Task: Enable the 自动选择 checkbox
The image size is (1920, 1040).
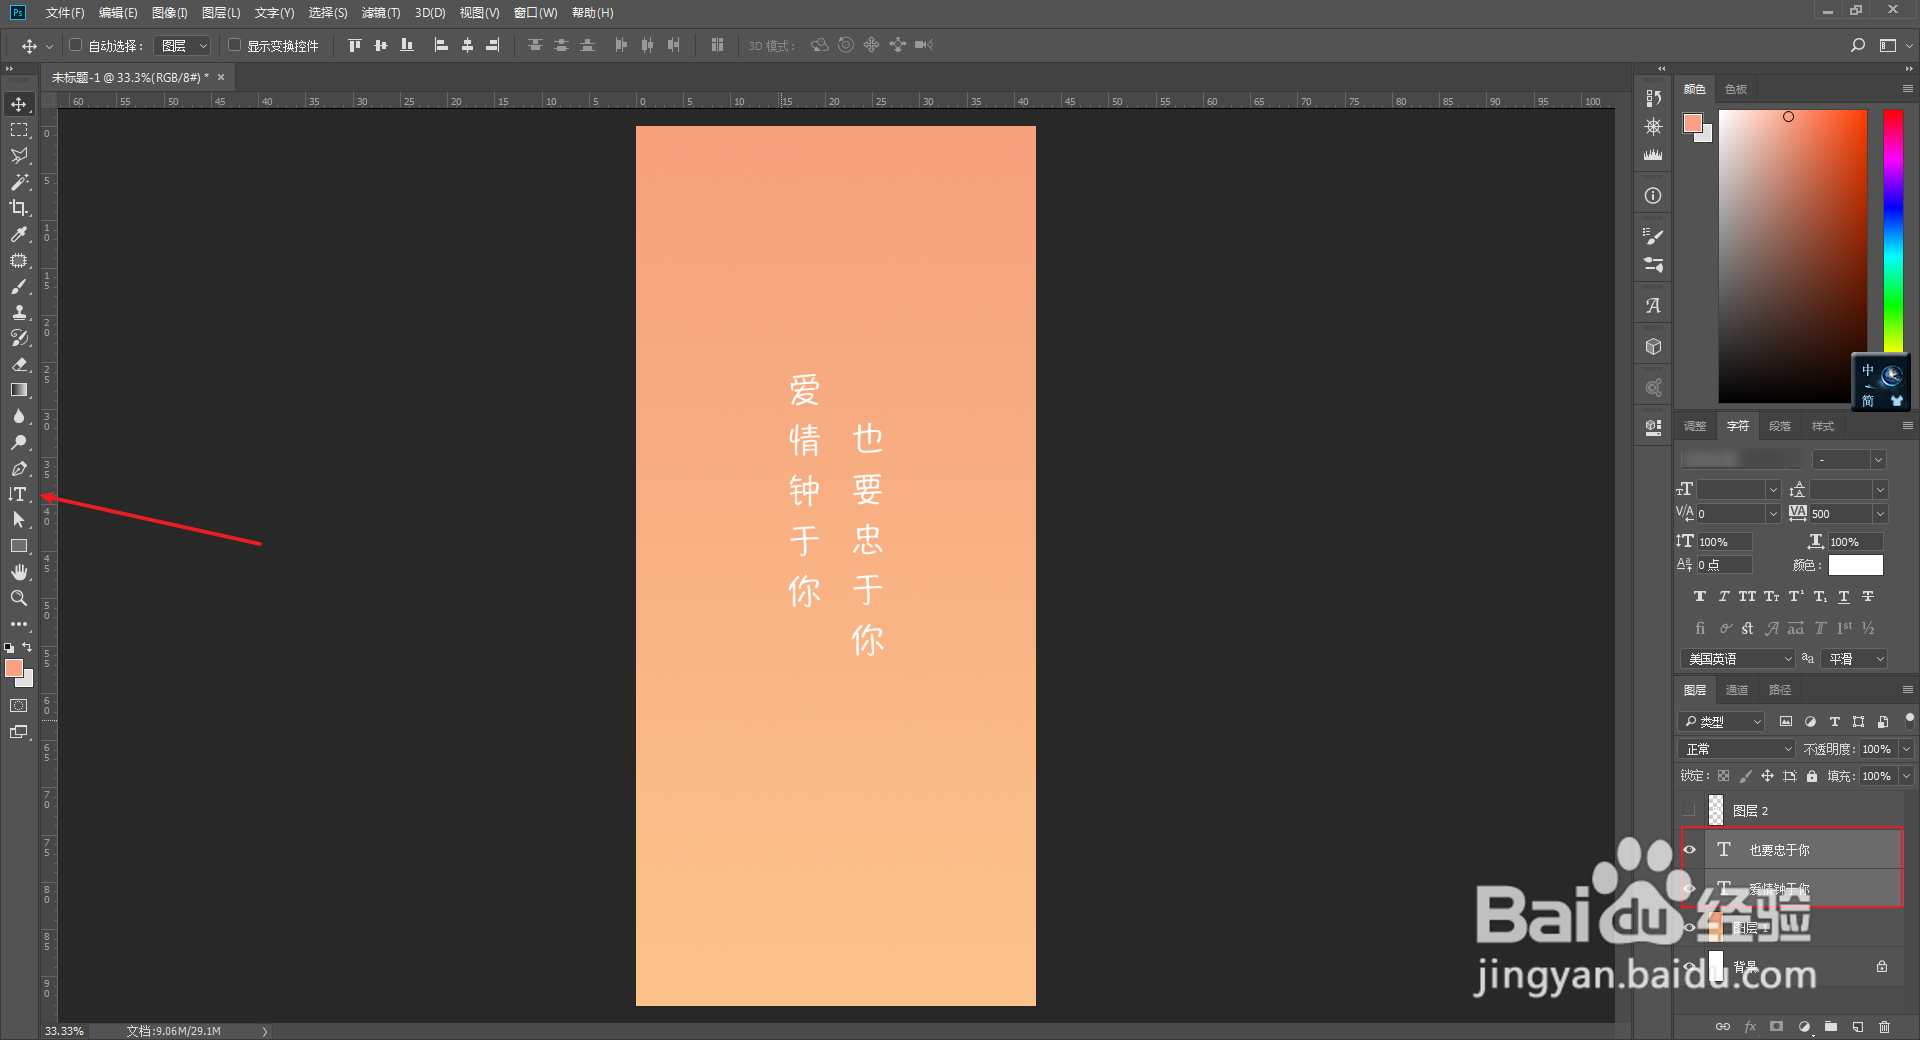Action: pyautogui.click(x=75, y=45)
